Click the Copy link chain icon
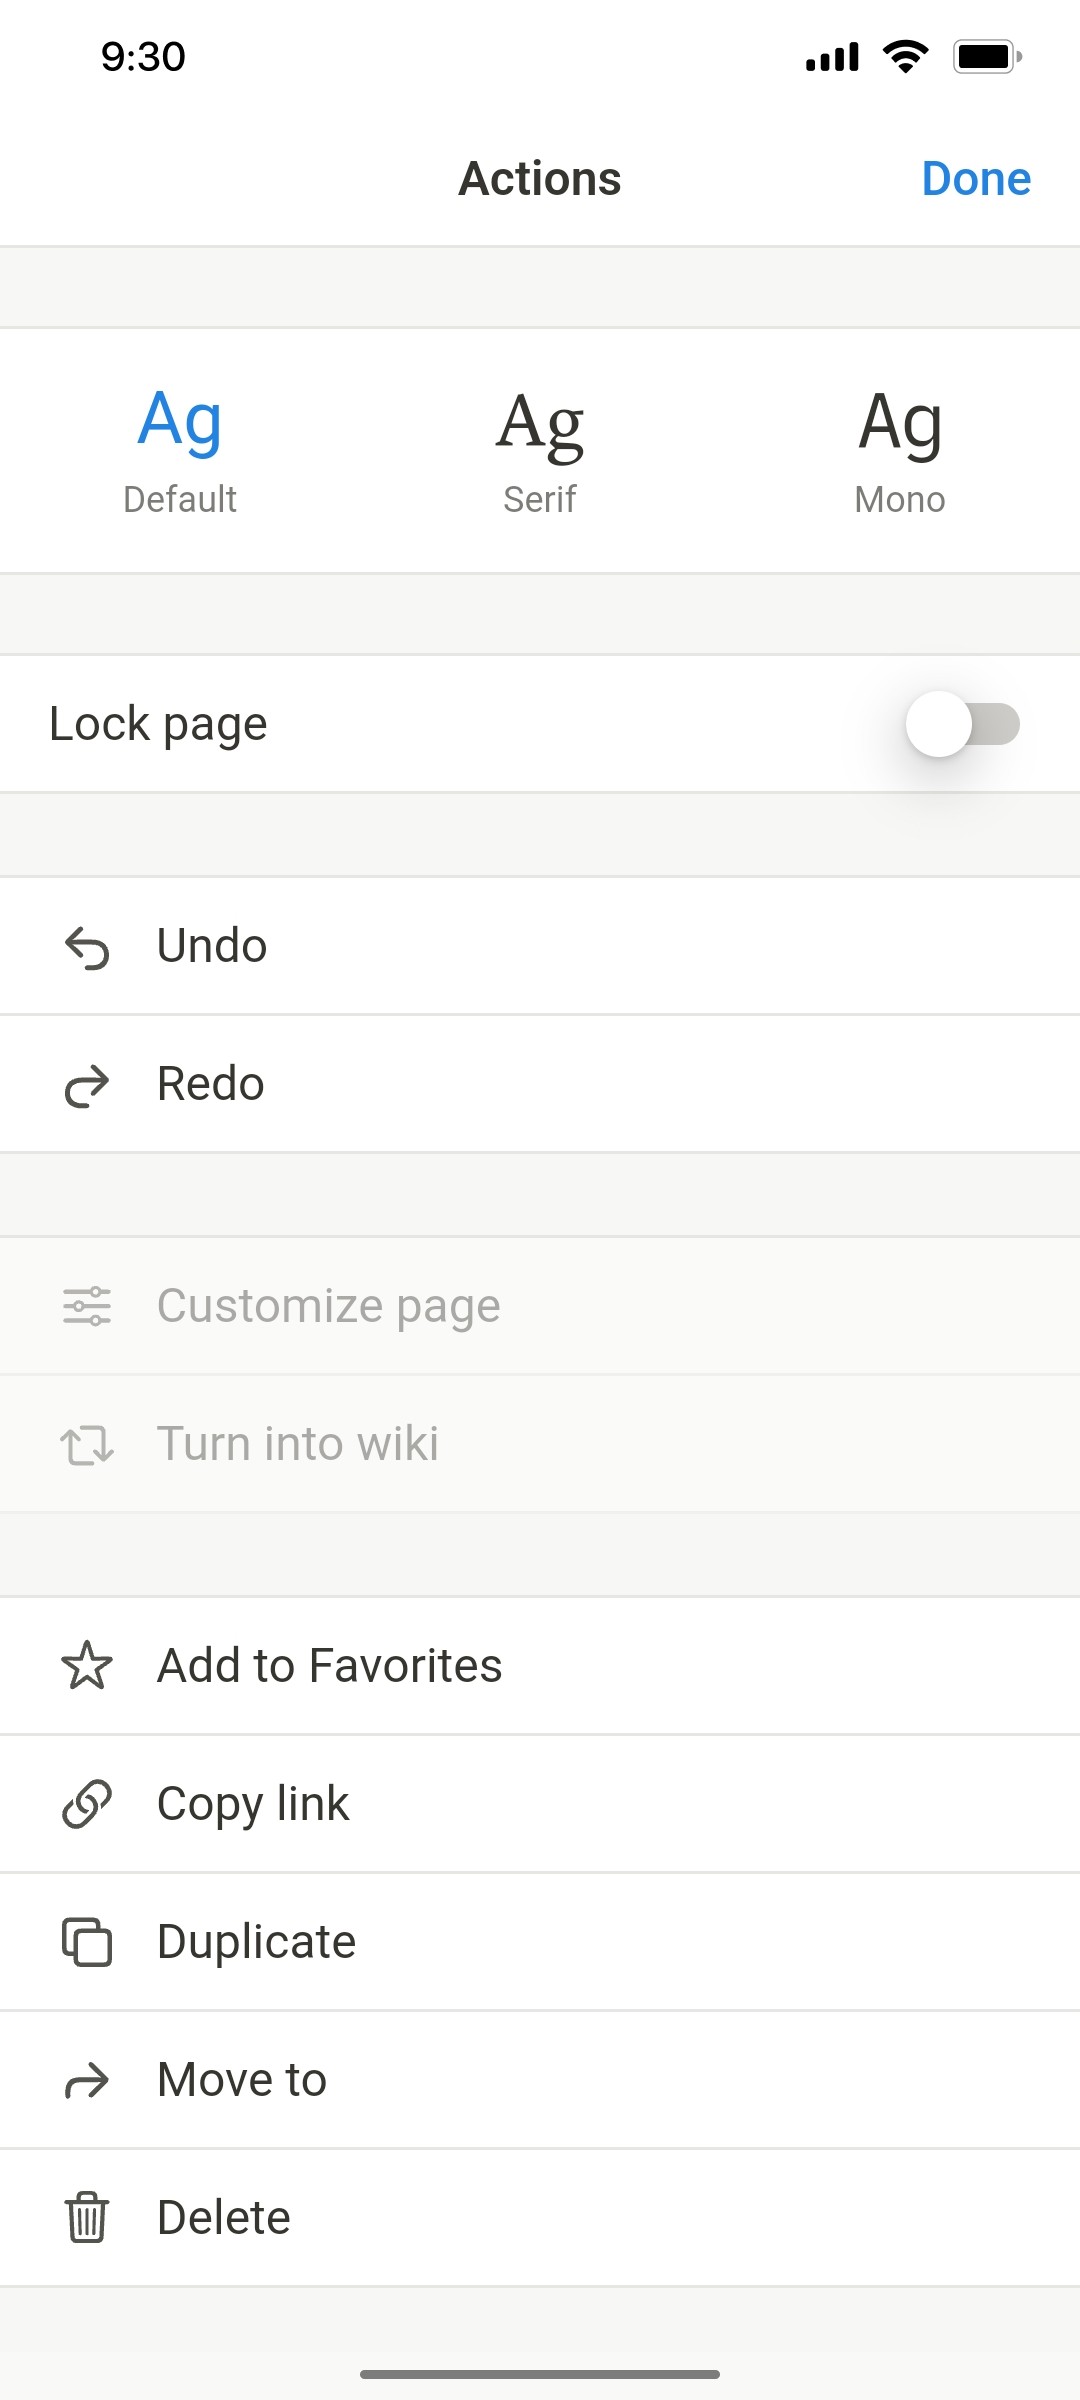 [x=88, y=1803]
